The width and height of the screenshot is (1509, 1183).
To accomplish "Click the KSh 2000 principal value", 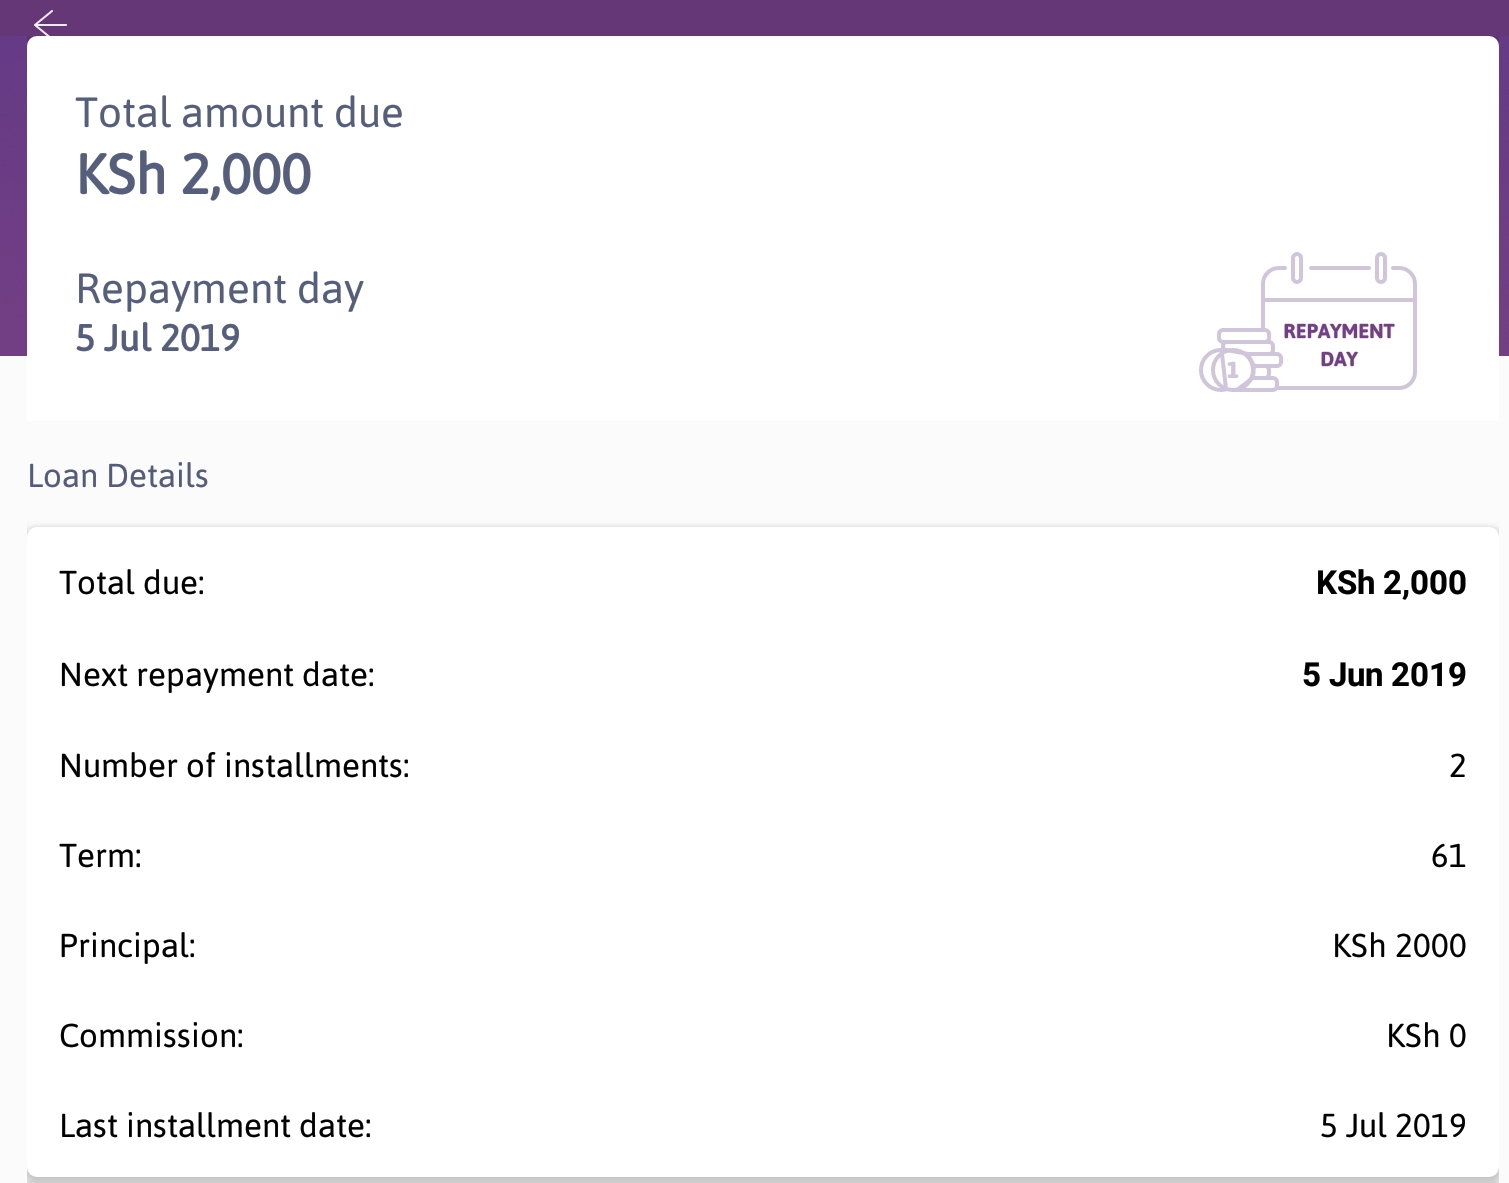I will pos(1399,946).
